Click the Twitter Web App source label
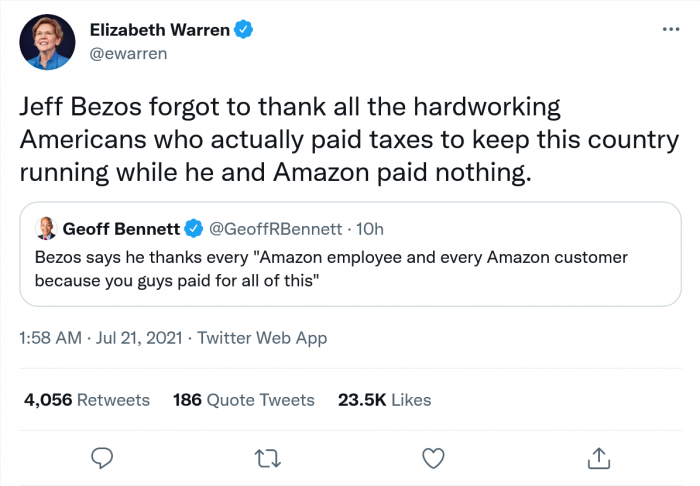 (x=262, y=339)
